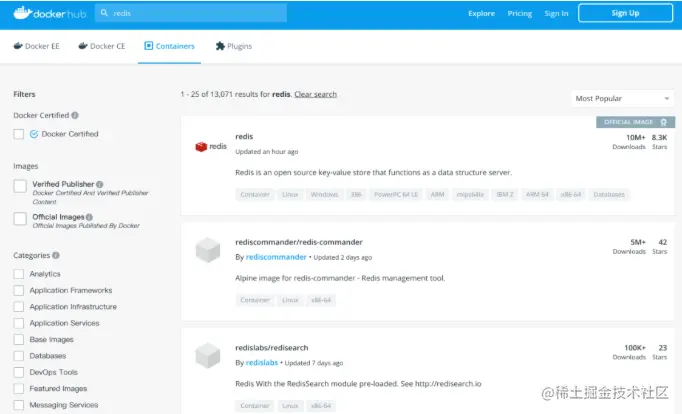Select the Application Infrastructure checkbox

click(19, 307)
